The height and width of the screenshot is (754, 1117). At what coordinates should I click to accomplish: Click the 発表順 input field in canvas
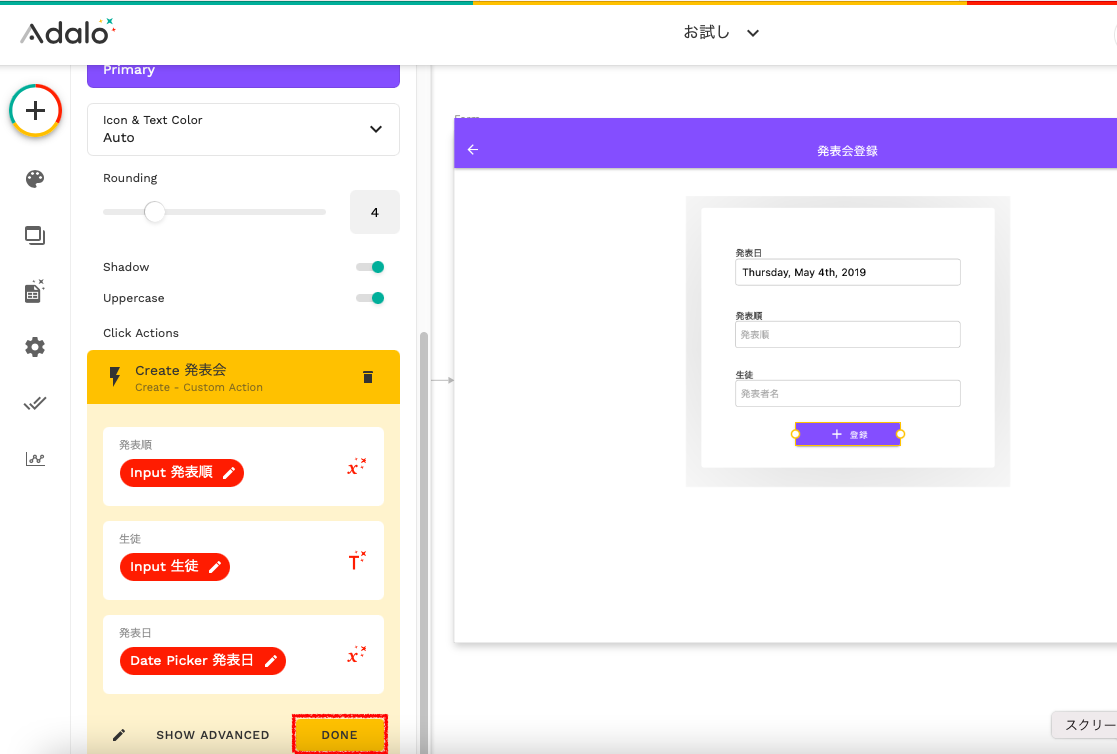[847, 334]
